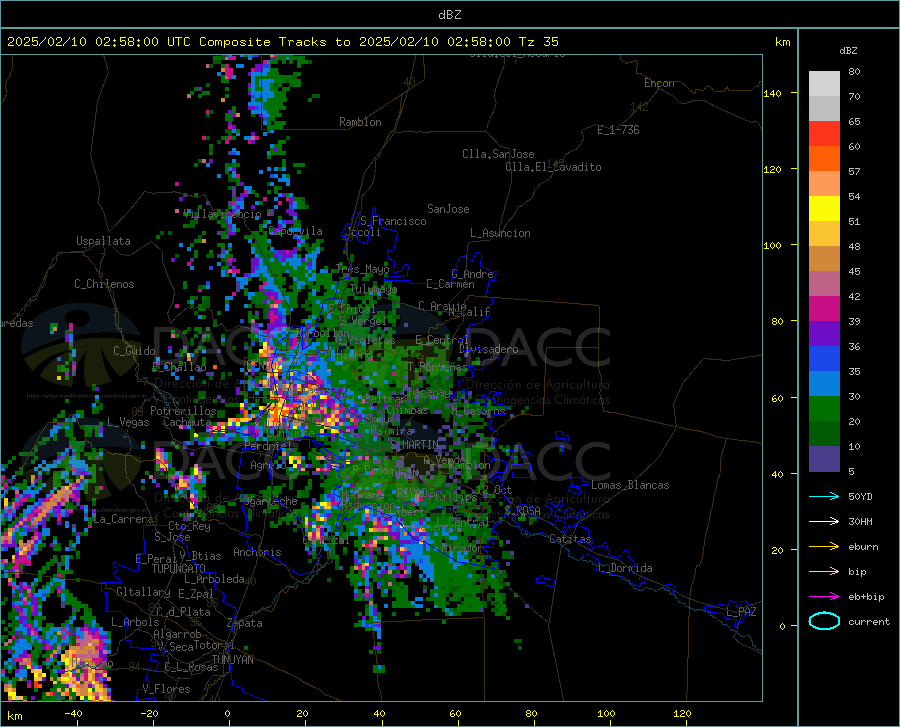Click the '80' tick on horizontal km axis
The width and height of the screenshot is (900, 727).
(x=531, y=714)
